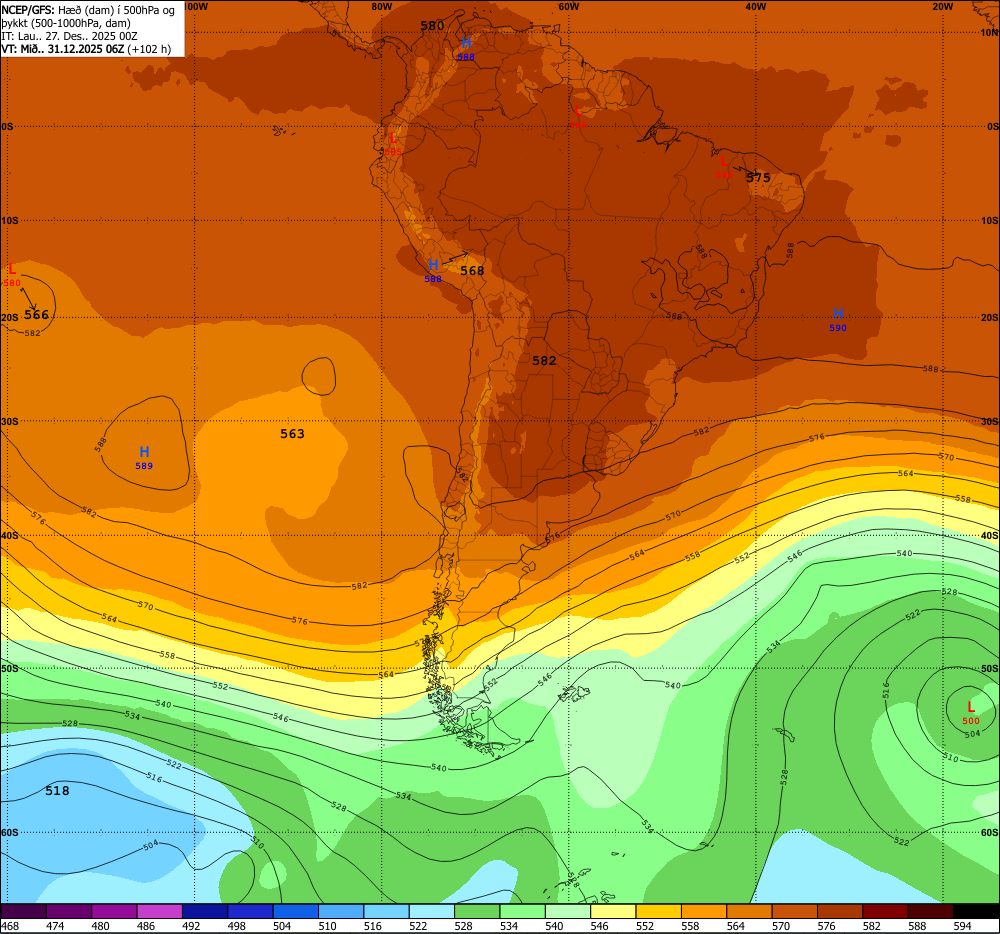The image size is (1000, 934).
Task: Click the 100W longitude label
Action: tap(195, 6)
